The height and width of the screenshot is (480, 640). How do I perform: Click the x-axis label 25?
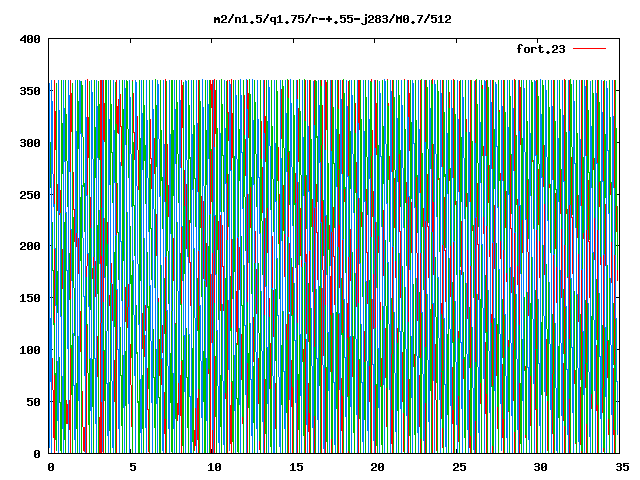tap(459, 467)
